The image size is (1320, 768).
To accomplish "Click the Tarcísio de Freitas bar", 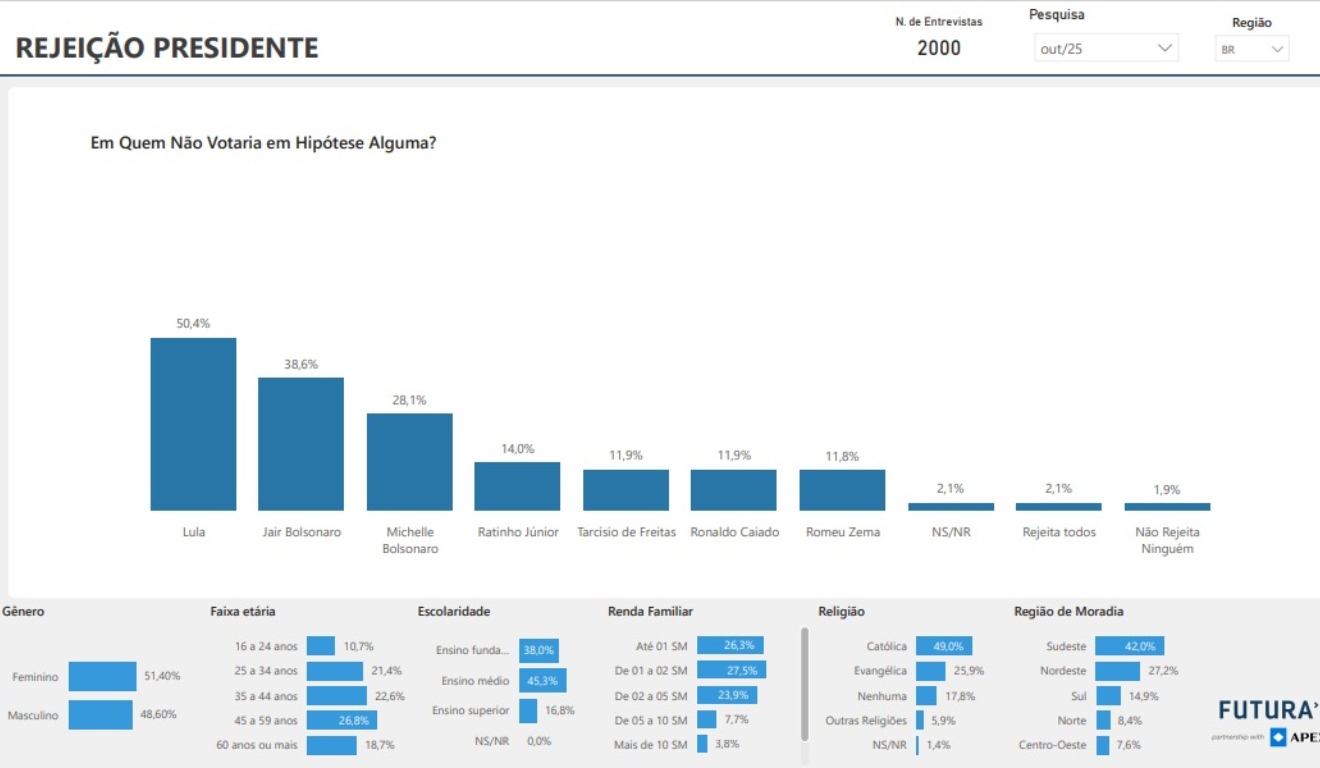I will [x=626, y=490].
